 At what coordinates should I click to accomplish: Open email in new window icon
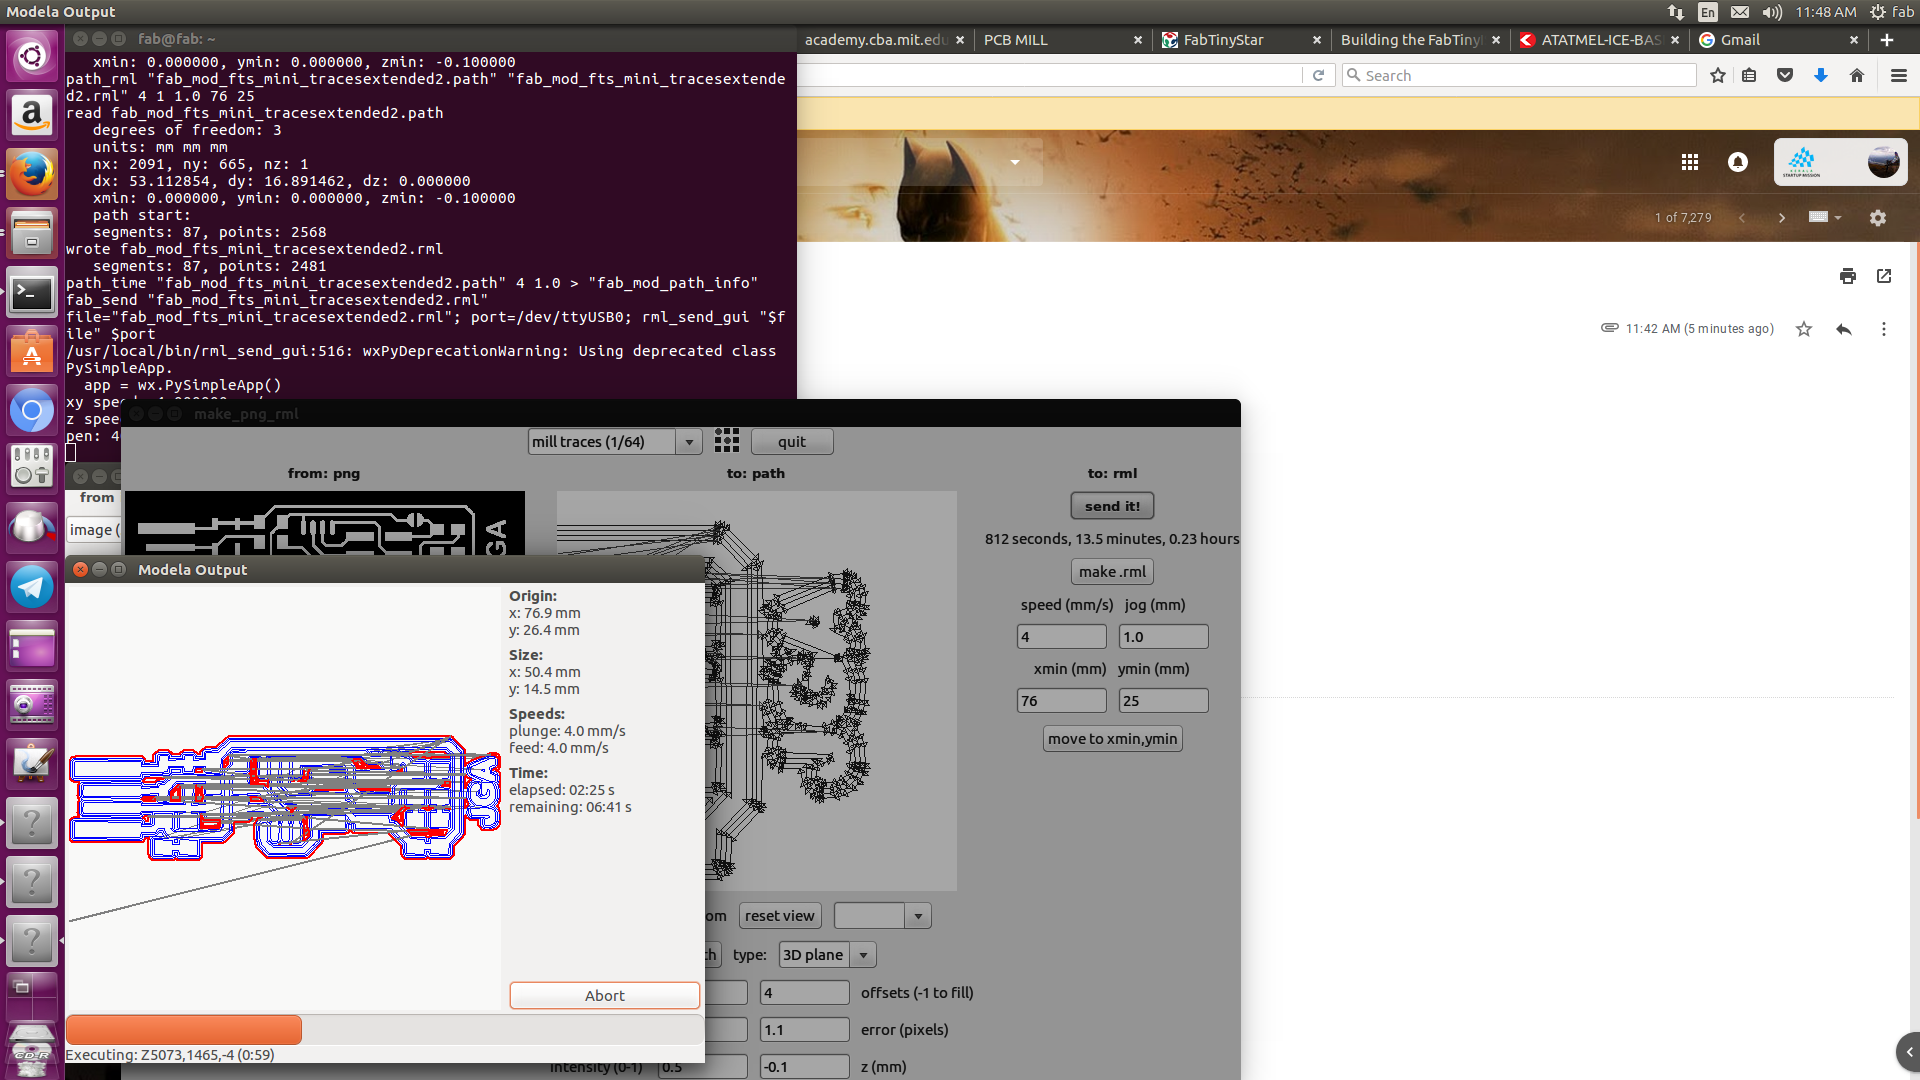[x=1884, y=276]
